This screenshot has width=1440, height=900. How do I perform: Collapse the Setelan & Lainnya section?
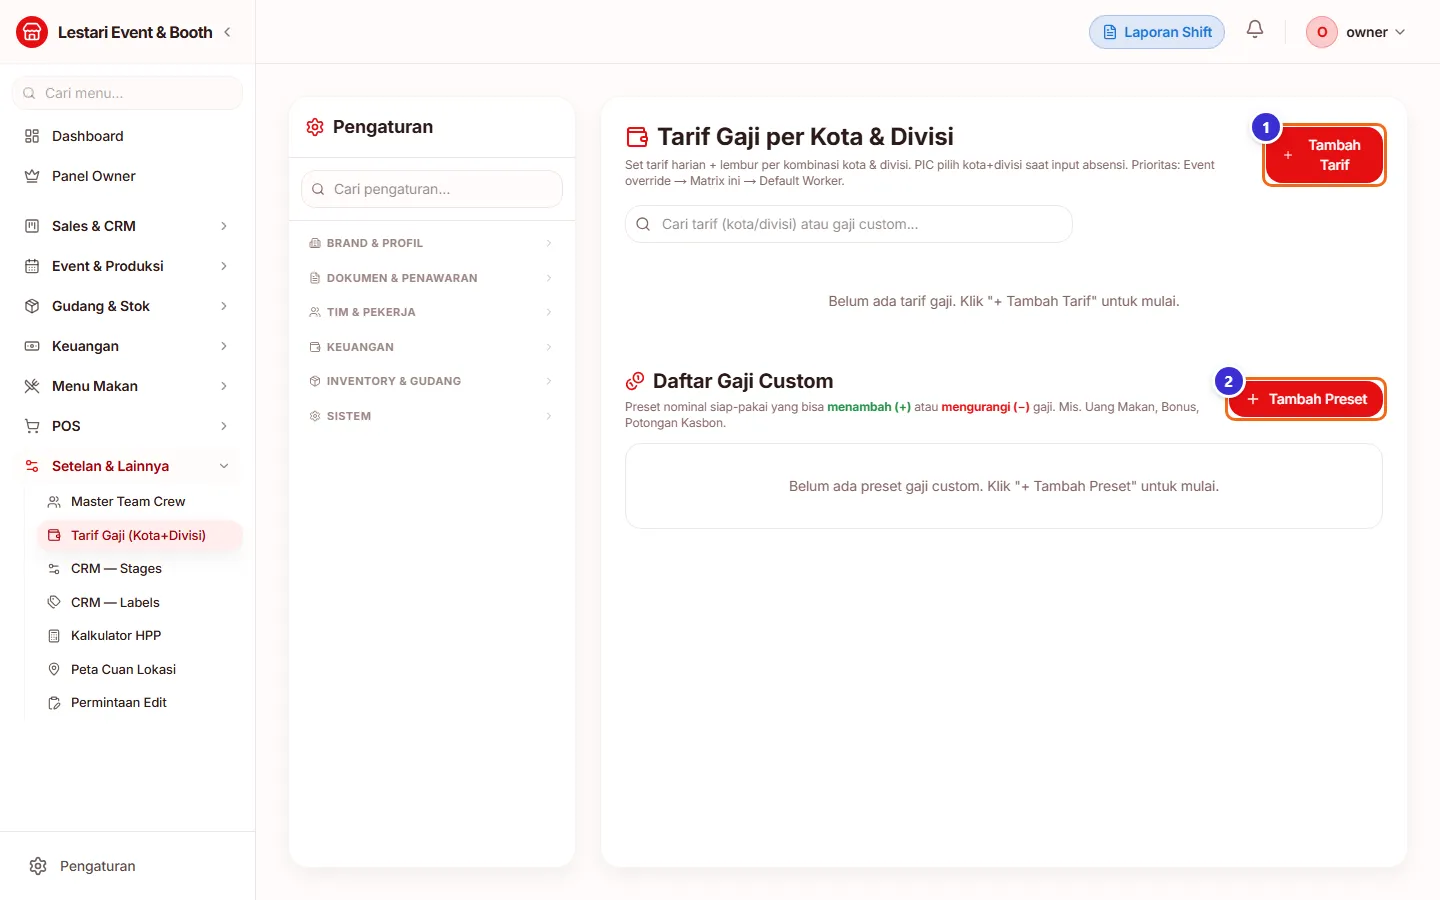(x=127, y=466)
